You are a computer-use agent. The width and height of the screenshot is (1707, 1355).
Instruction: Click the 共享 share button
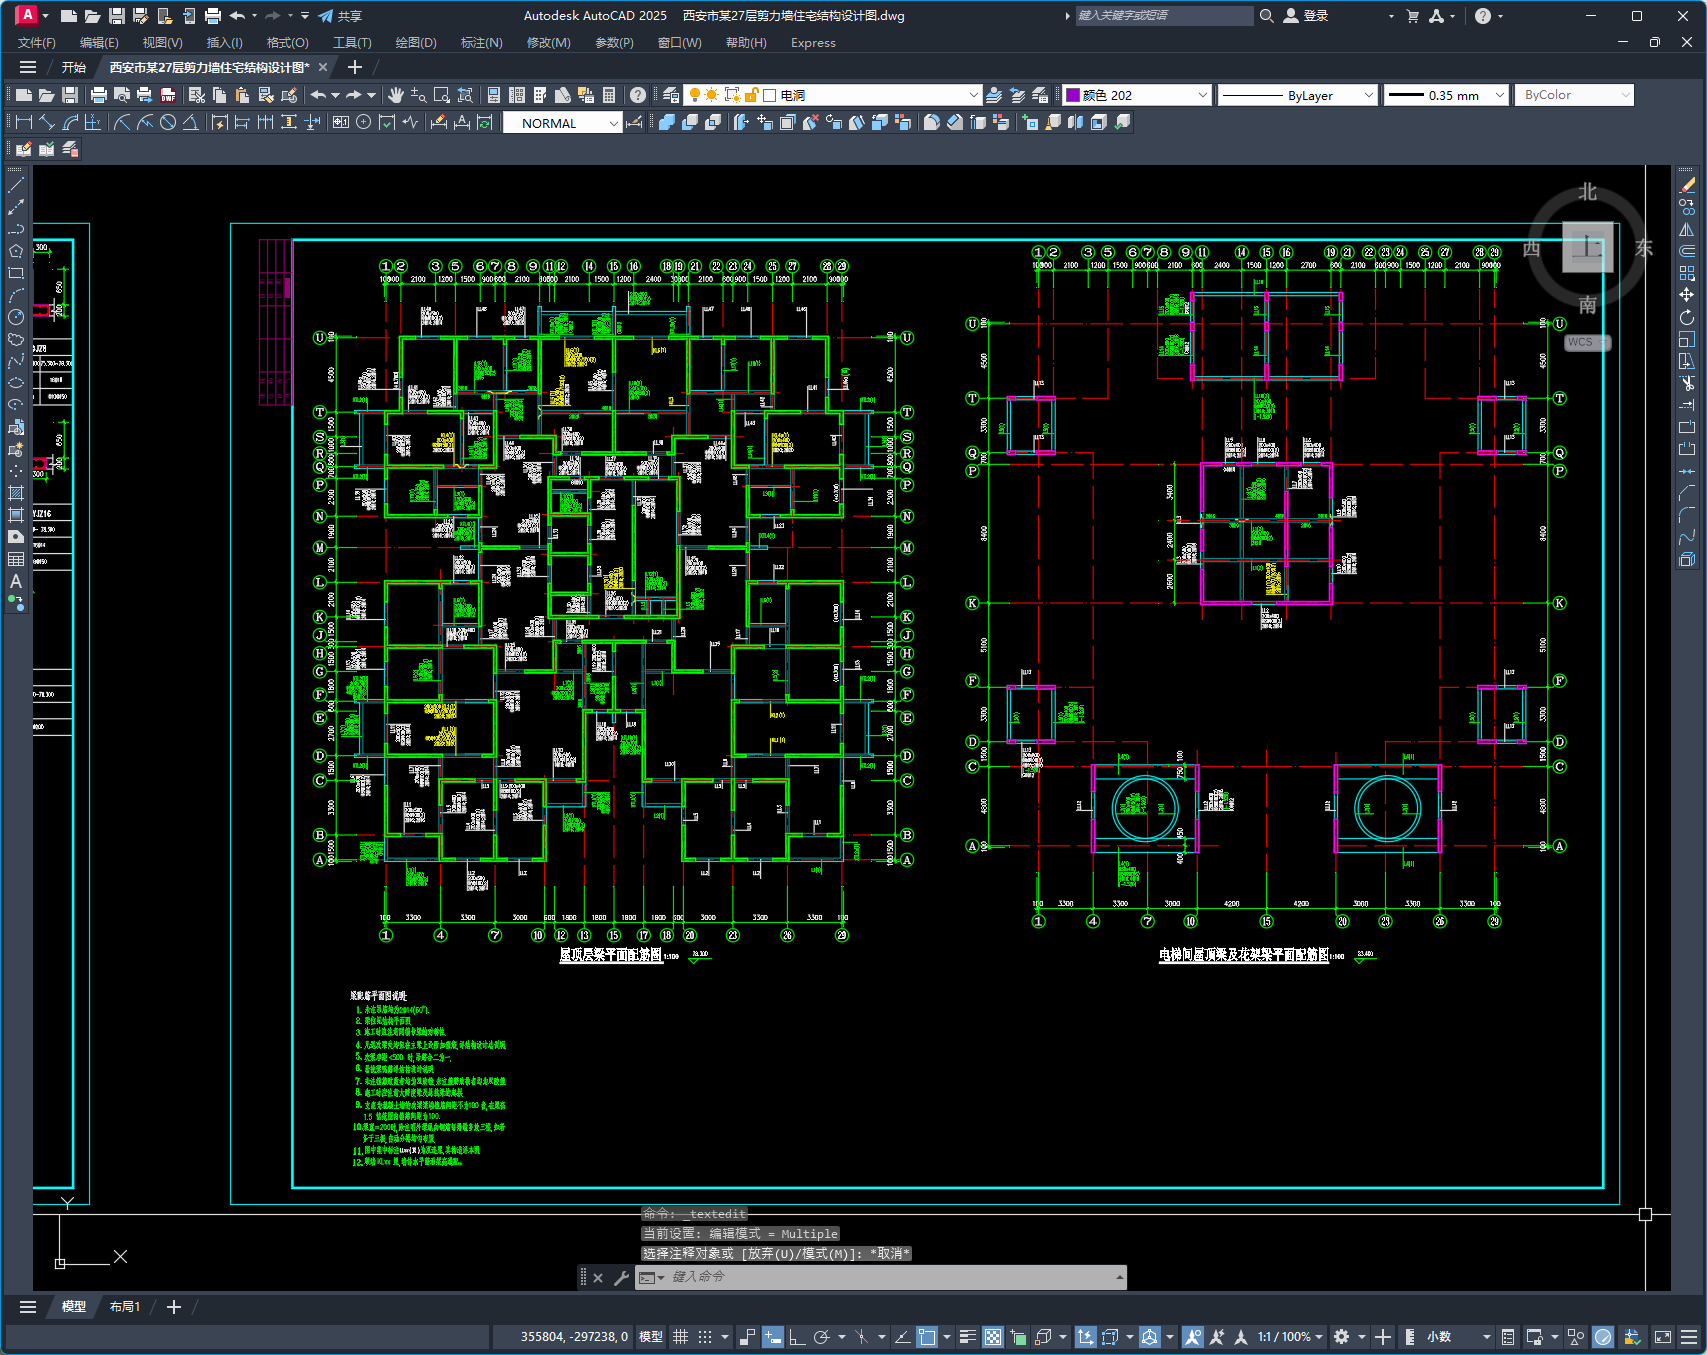pyautogui.click(x=340, y=16)
